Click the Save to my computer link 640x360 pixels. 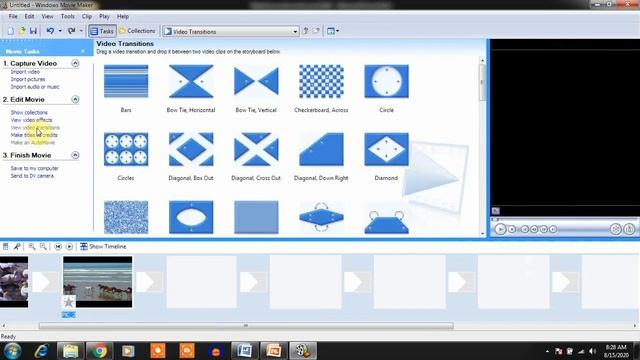click(x=35, y=168)
